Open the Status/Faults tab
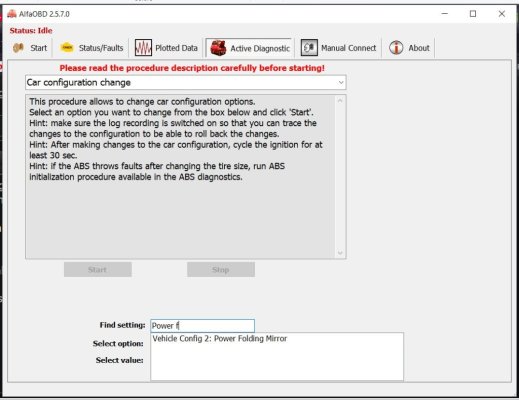Screen dimensions: 519x400 [x=91, y=48]
